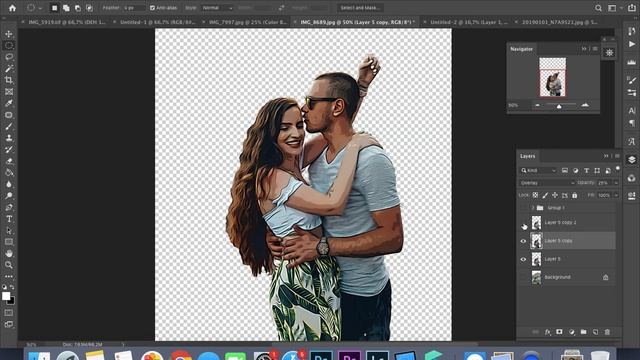Image resolution: width=640 pixels, height=360 pixels.
Task: Click the foreground color swatch
Action: (6, 296)
